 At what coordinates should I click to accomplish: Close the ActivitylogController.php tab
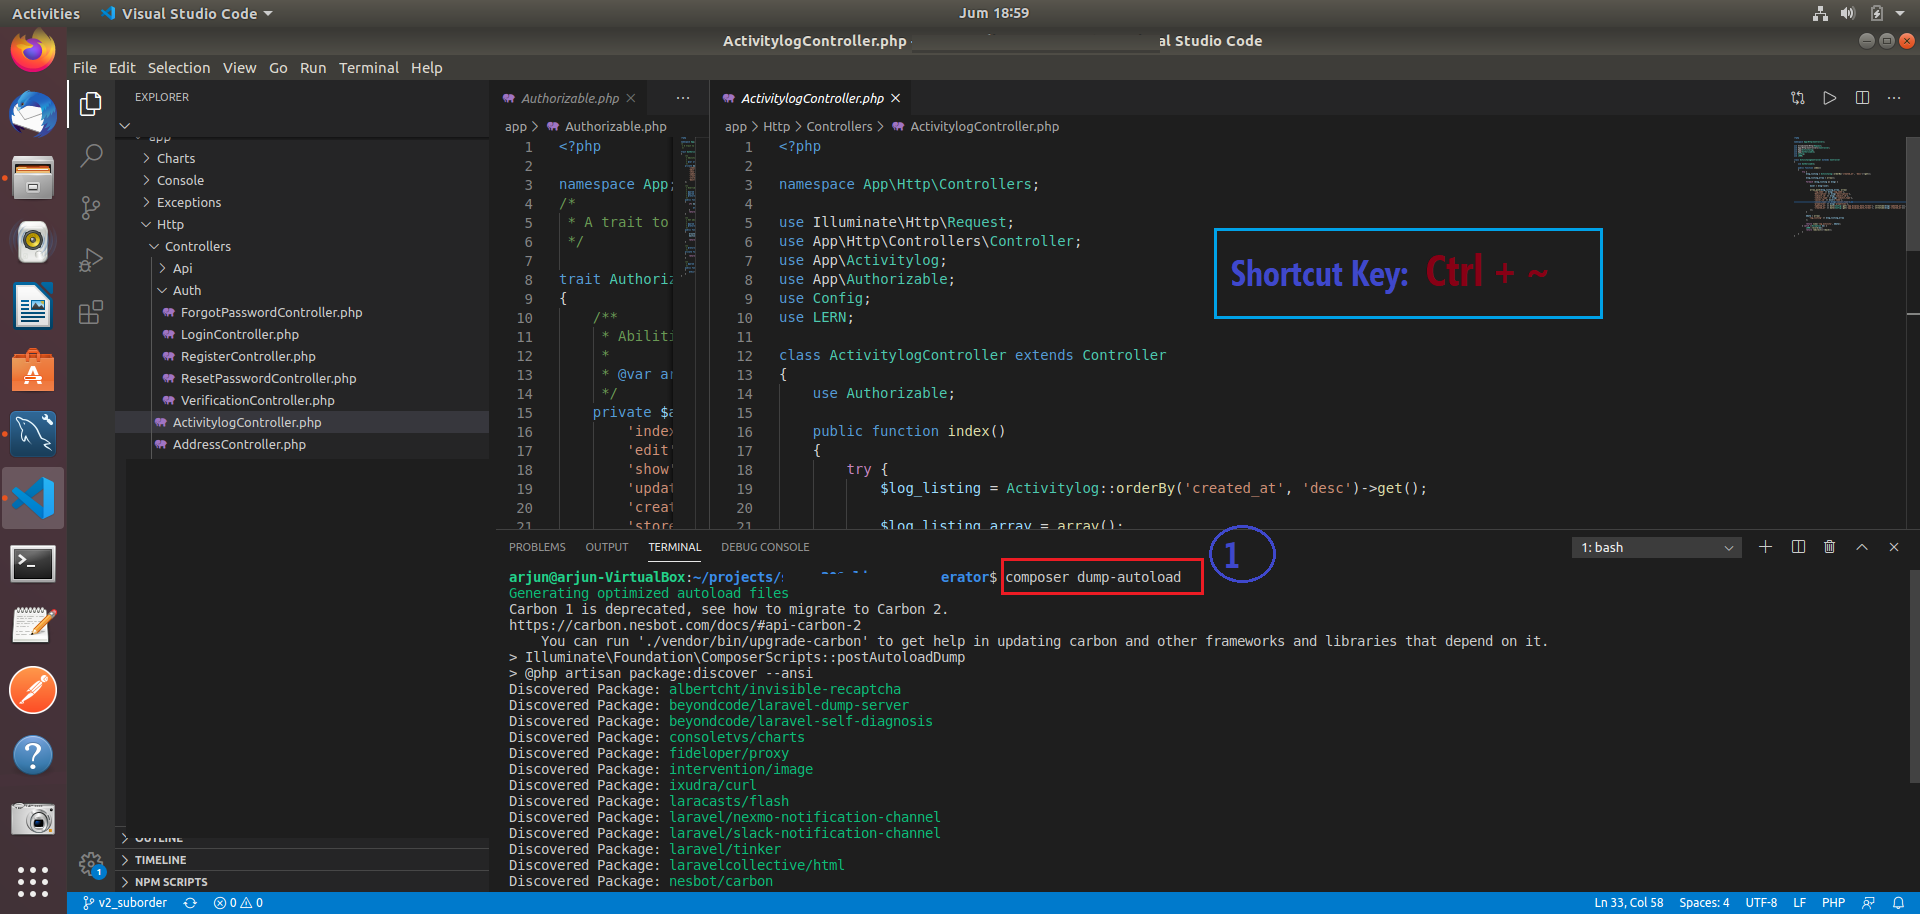pos(896,98)
